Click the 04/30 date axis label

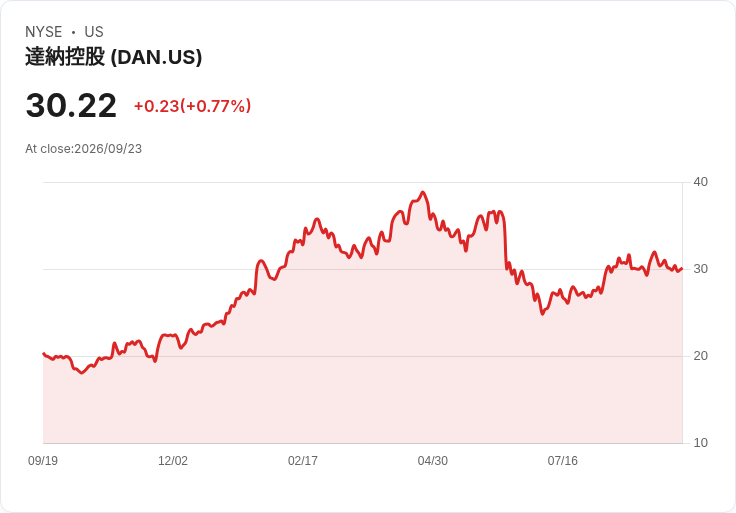(x=432, y=461)
